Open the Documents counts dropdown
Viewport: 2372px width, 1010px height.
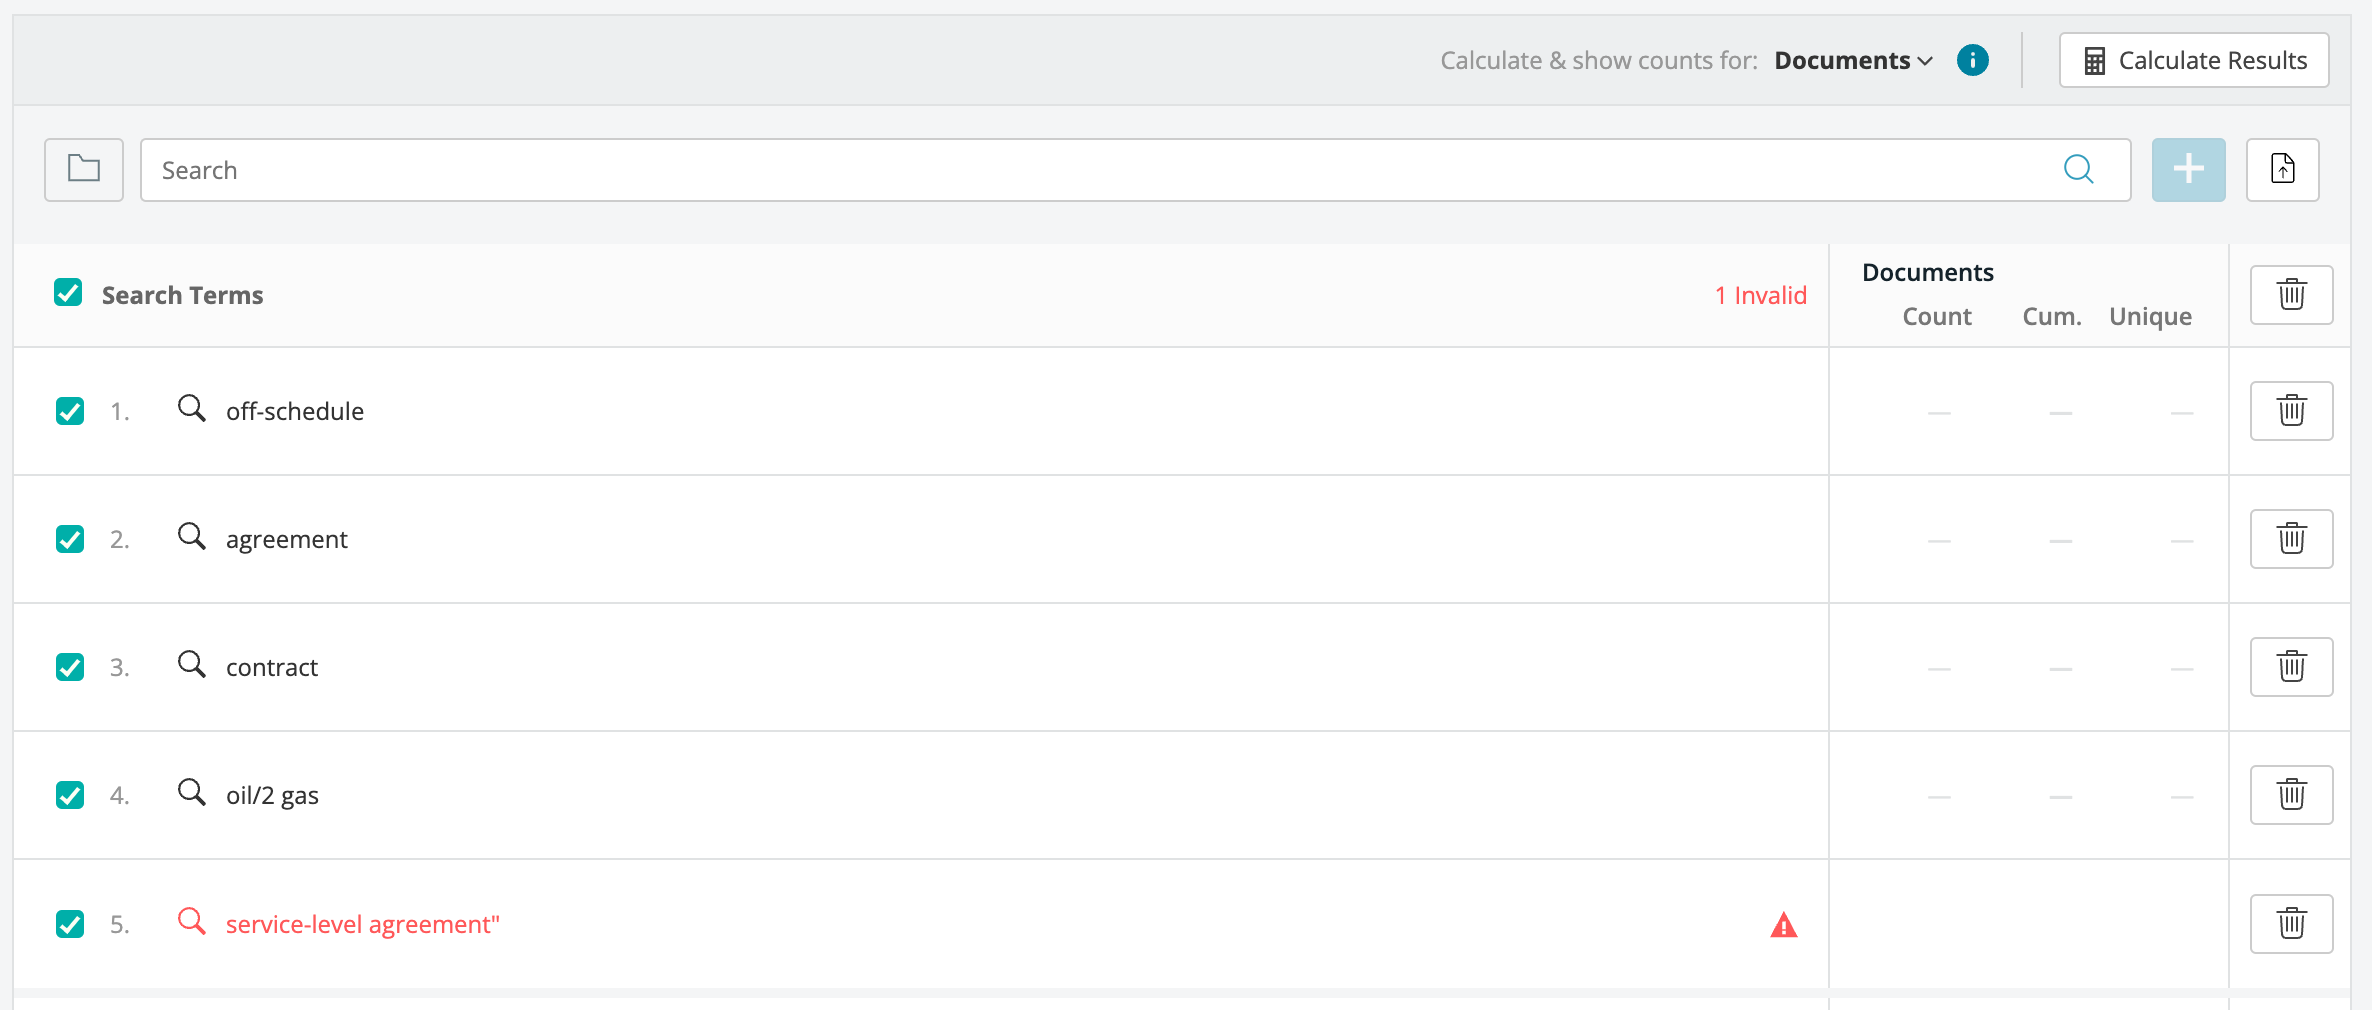1853,61
